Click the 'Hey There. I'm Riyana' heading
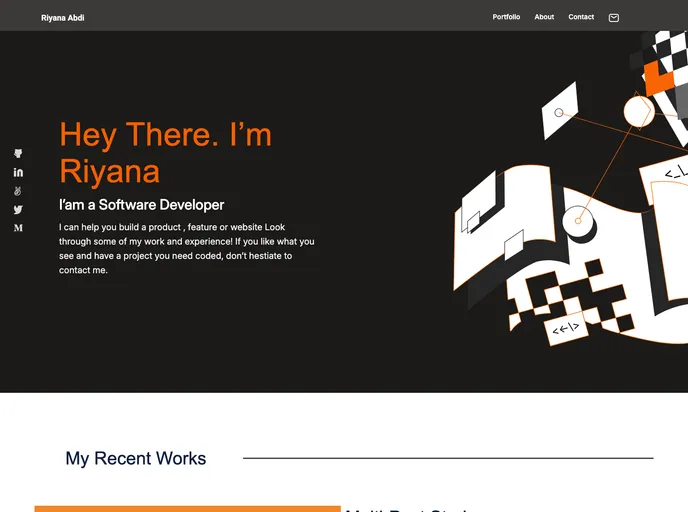Screen dimensions: 688x512 pyautogui.click(x=165, y=152)
